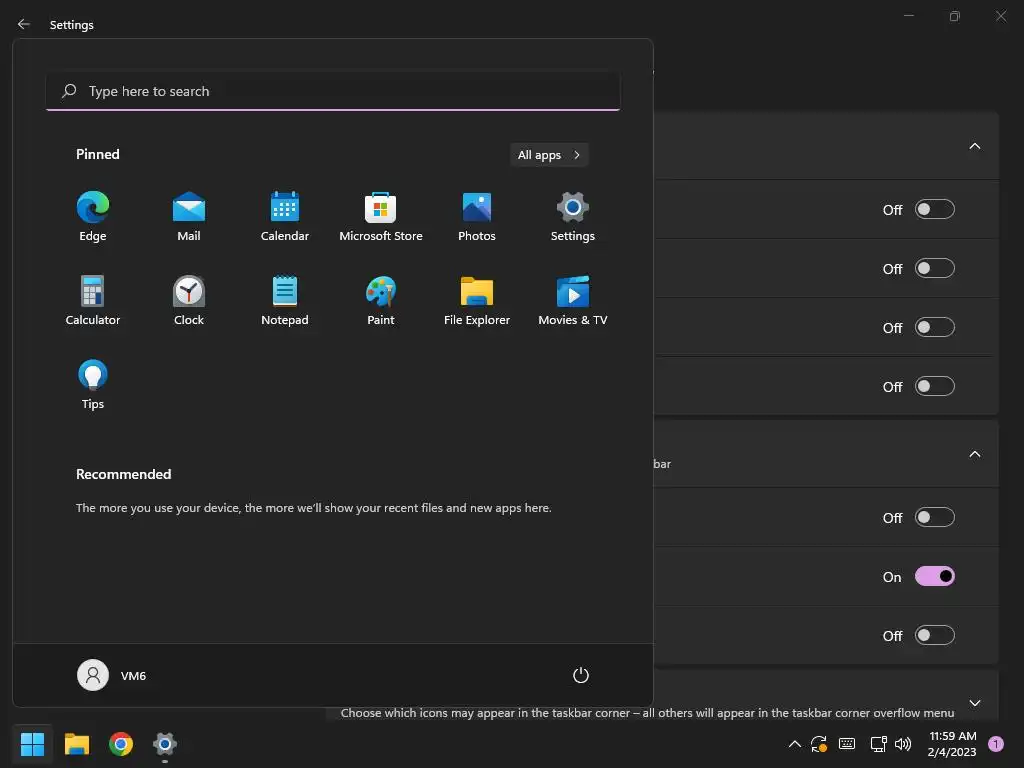The height and width of the screenshot is (768, 1024).
Task: Open File Explorer in the pinned grid
Action: [477, 300]
